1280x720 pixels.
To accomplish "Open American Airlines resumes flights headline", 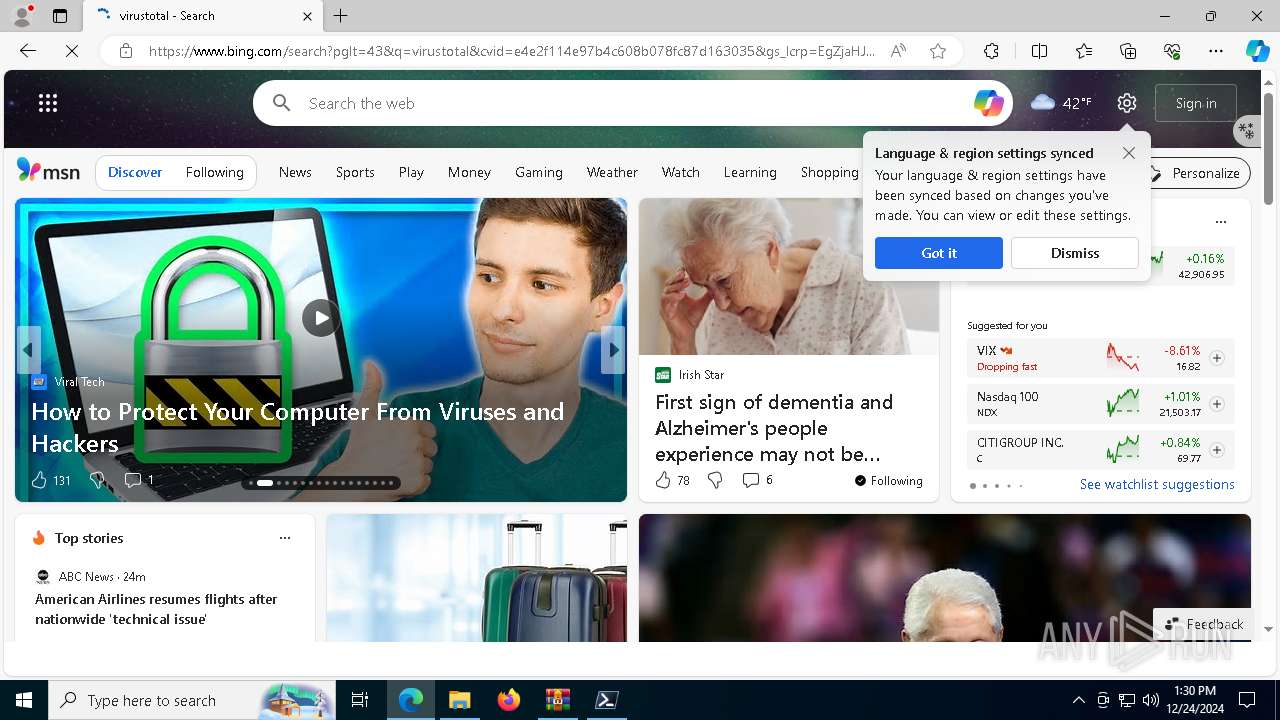I will pos(156,609).
